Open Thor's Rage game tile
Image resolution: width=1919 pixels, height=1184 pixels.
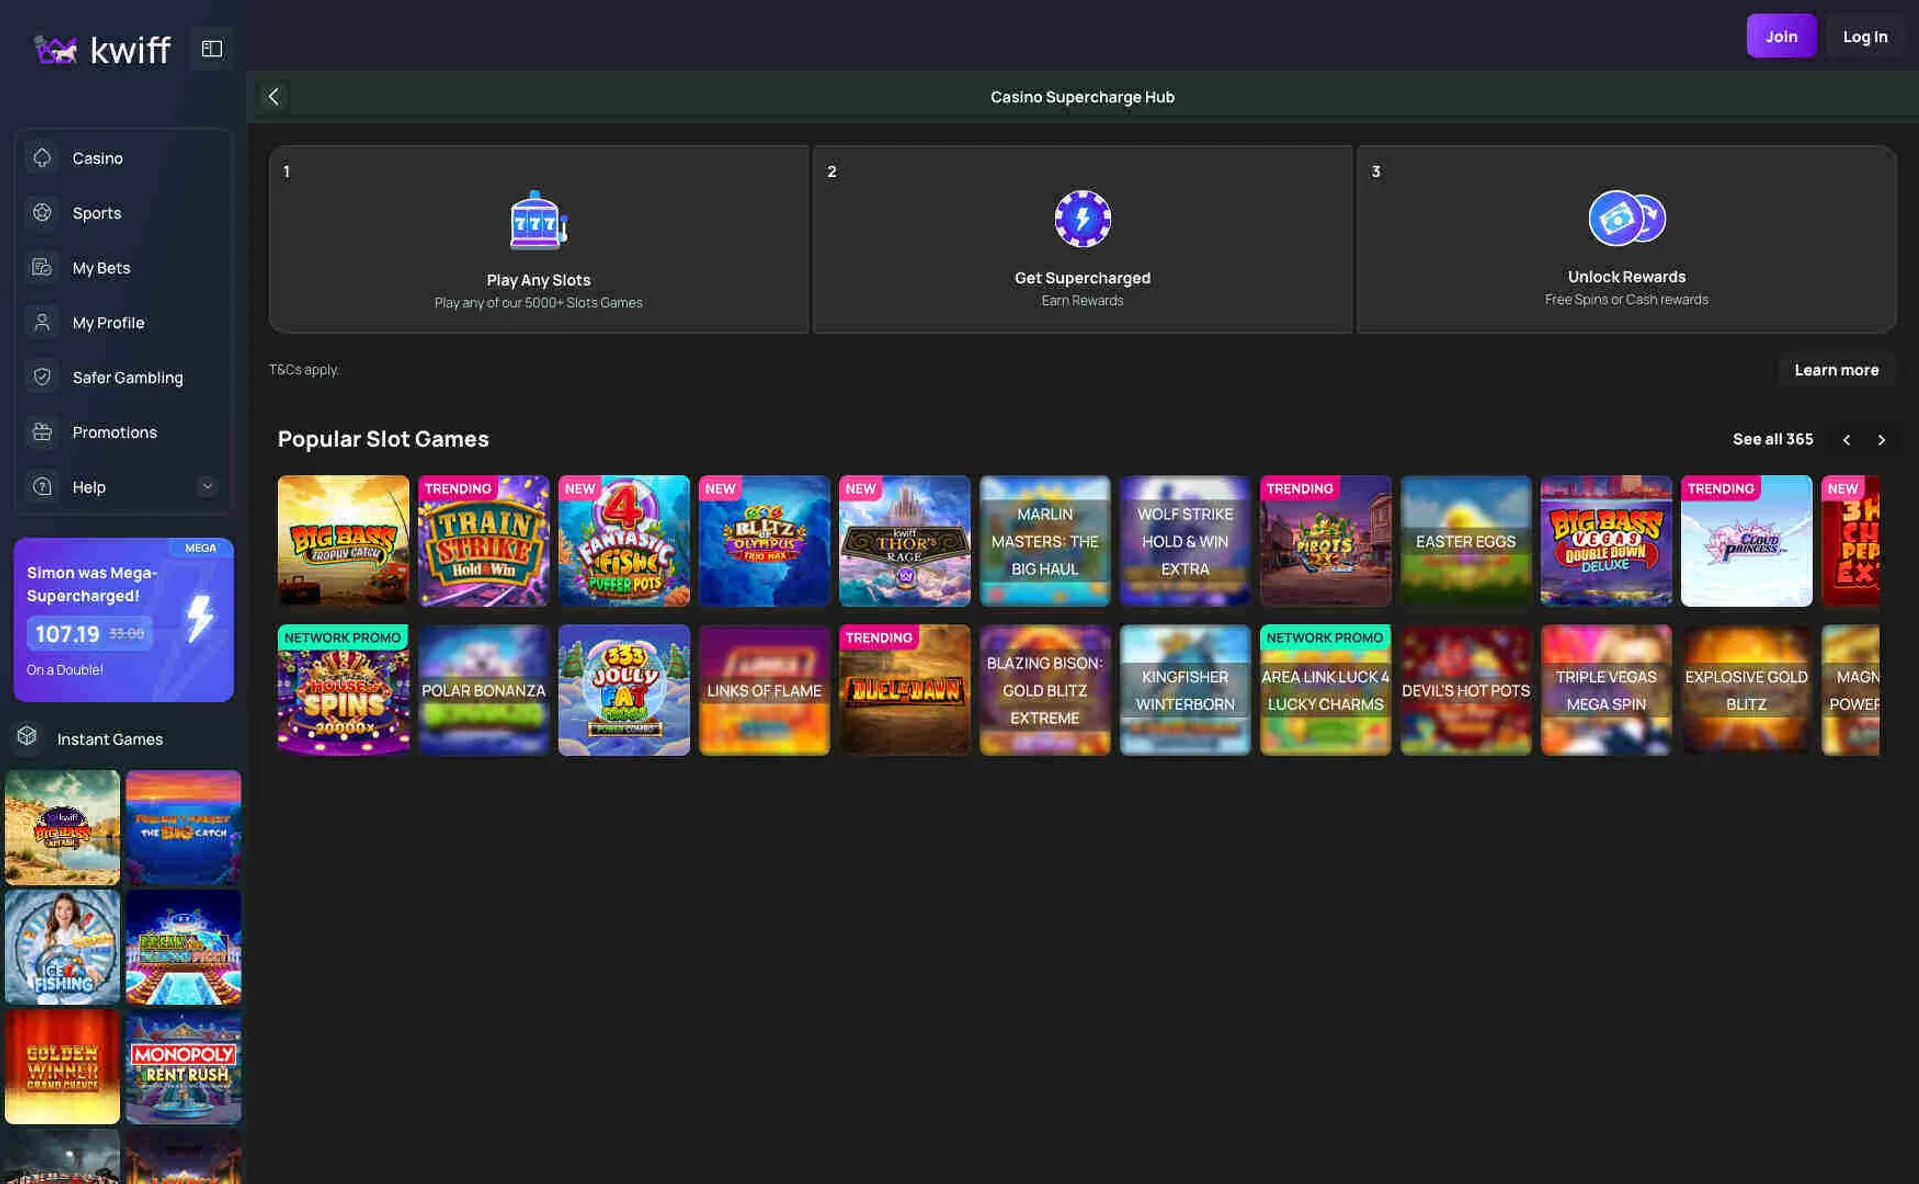(904, 541)
